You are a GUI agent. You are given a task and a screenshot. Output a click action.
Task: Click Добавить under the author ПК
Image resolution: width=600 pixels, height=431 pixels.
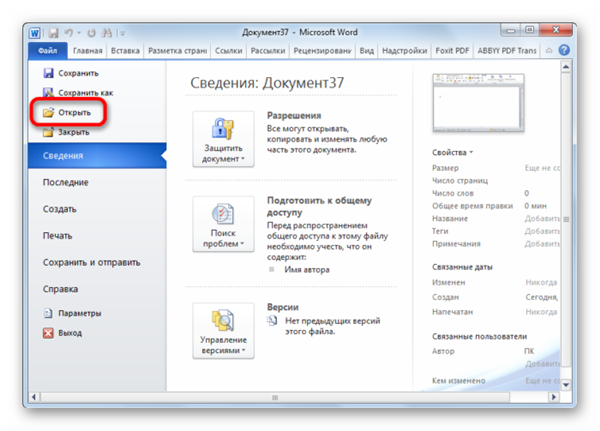(x=542, y=364)
